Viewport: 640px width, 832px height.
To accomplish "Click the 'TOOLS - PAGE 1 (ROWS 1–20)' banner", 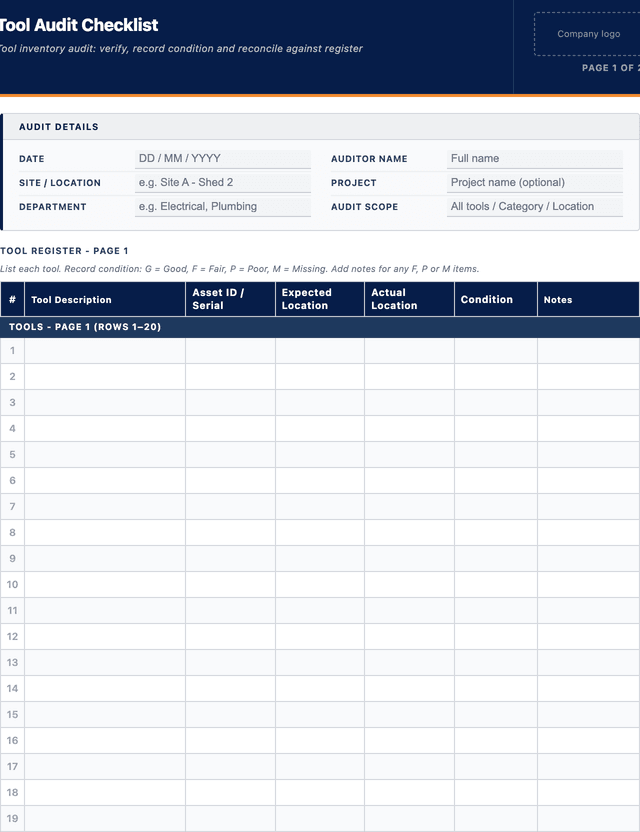I will [x=320, y=327].
